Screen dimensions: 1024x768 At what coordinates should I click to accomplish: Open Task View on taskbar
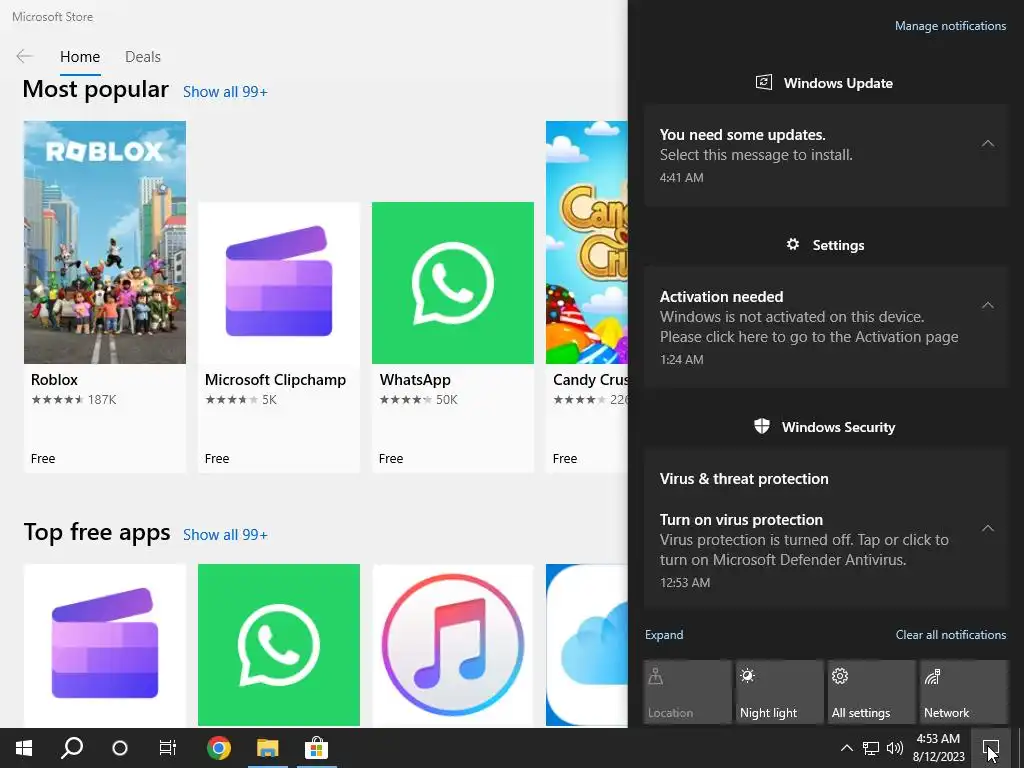tap(168, 748)
